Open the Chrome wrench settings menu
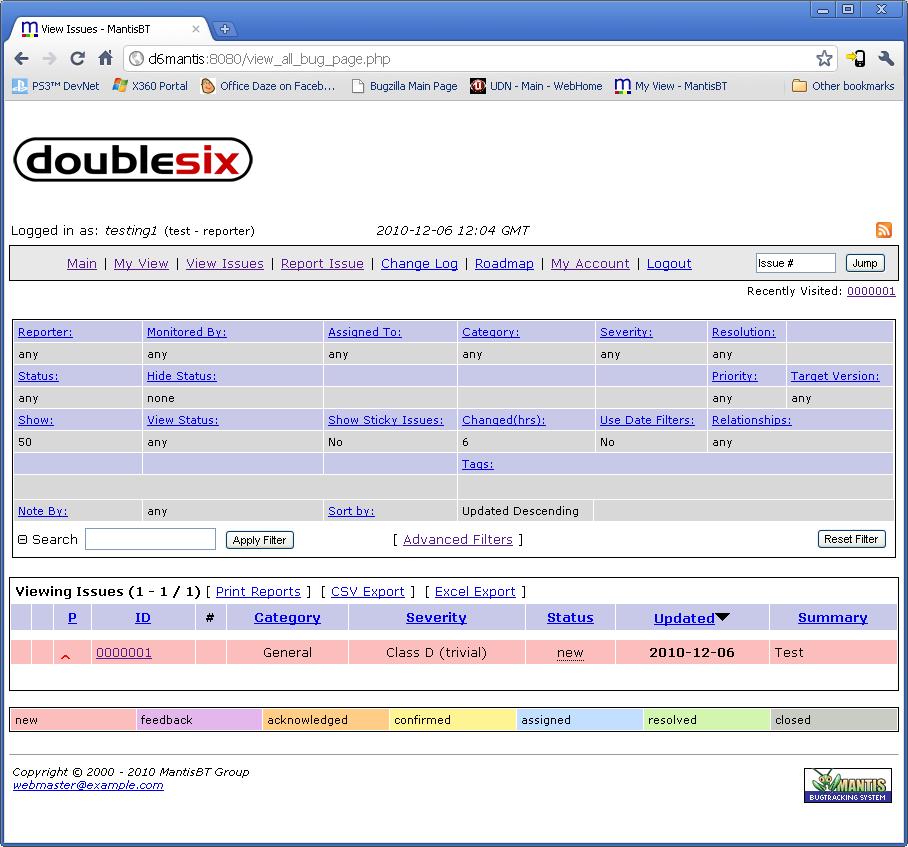Viewport: 908px width, 847px height. pos(885,59)
